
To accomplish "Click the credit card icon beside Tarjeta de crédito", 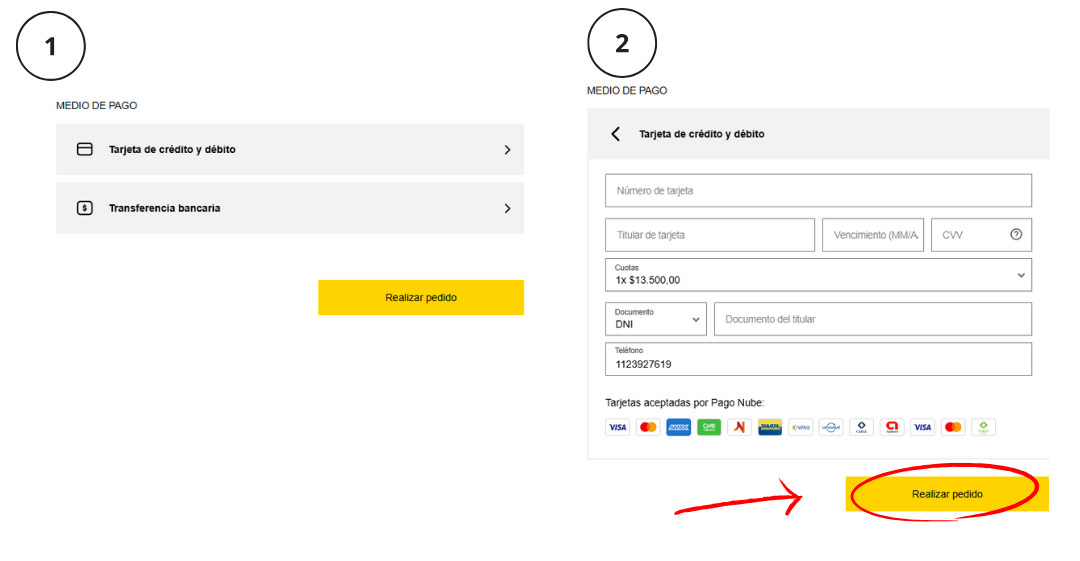I will (x=85, y=150).
